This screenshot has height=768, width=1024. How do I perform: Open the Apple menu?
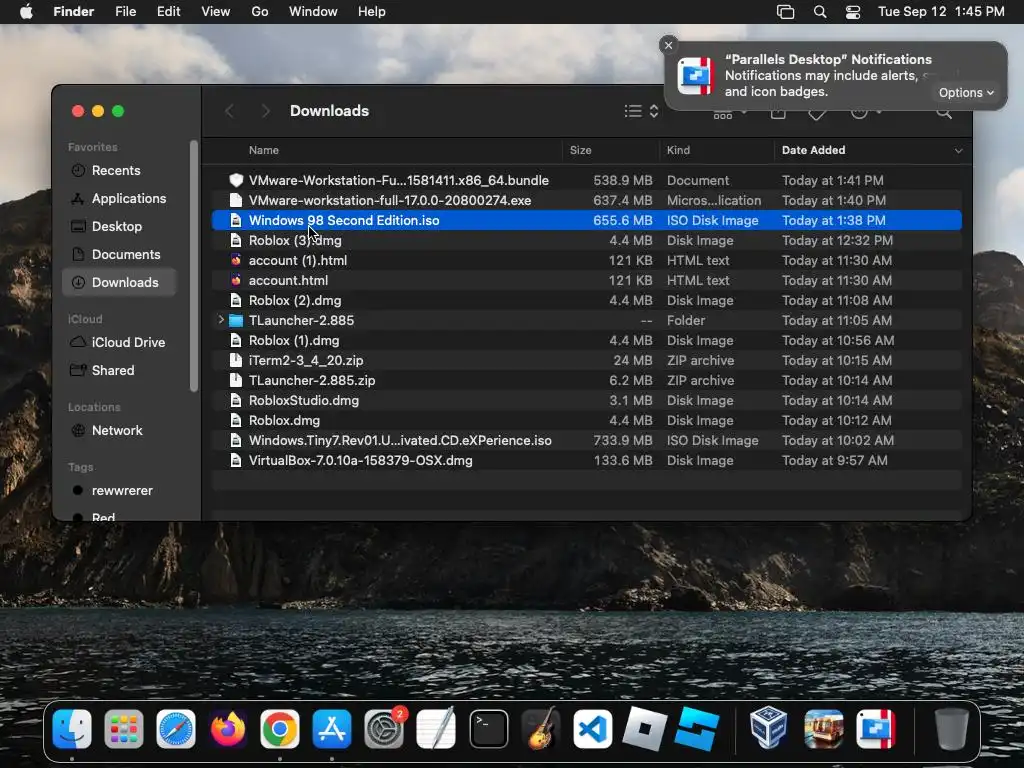click(26, 12)
